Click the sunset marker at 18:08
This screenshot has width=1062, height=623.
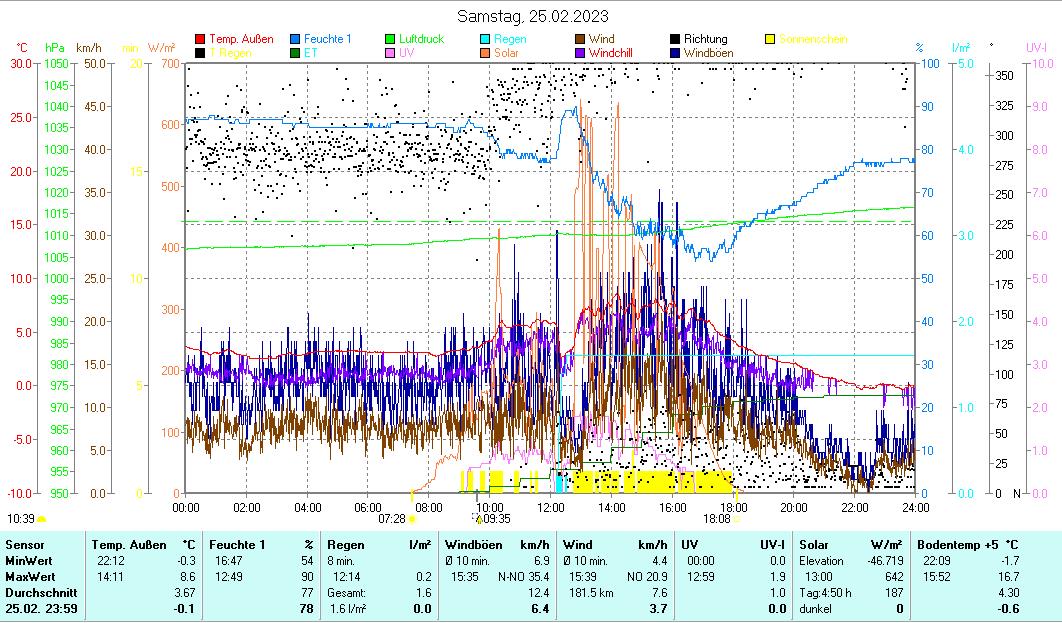tap(736, 519)
